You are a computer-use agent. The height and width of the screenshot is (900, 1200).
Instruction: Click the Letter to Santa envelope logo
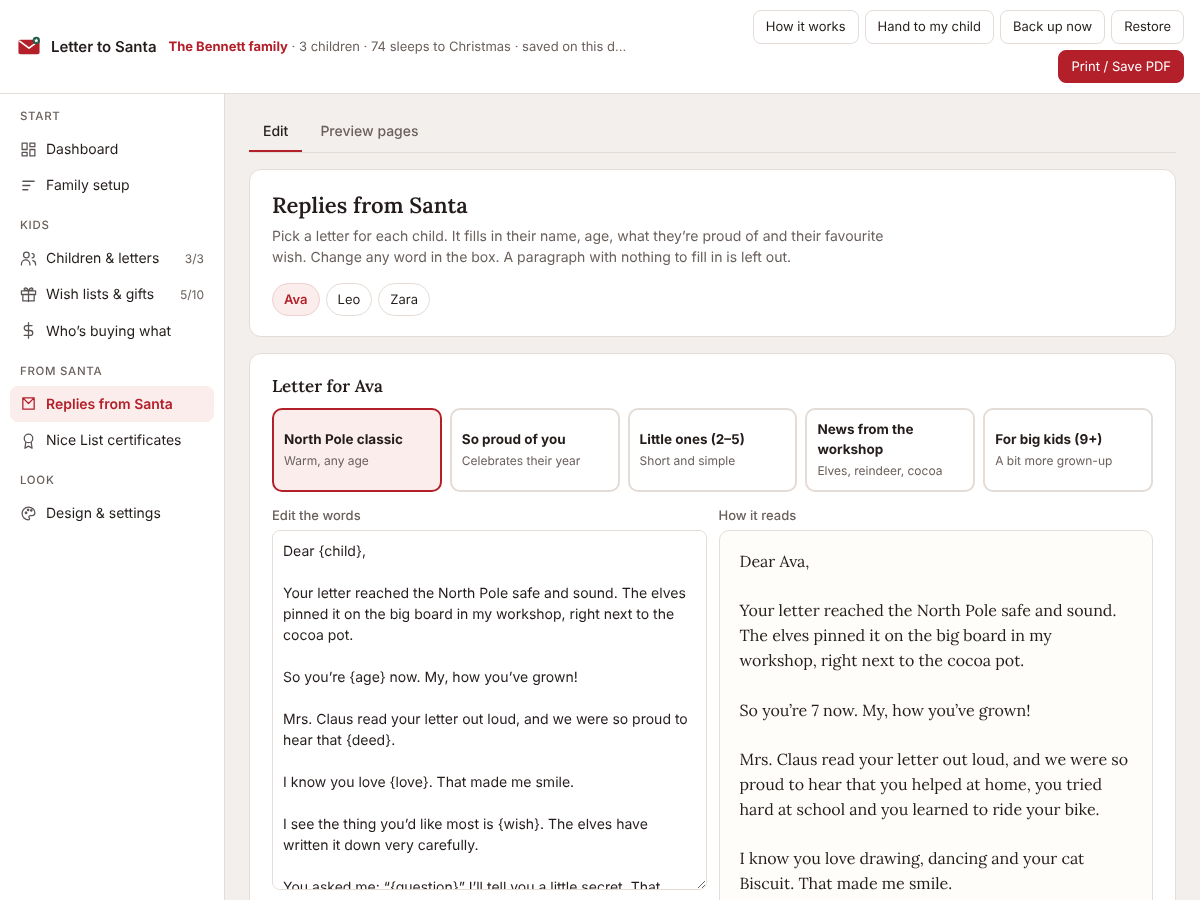[29, 46]
